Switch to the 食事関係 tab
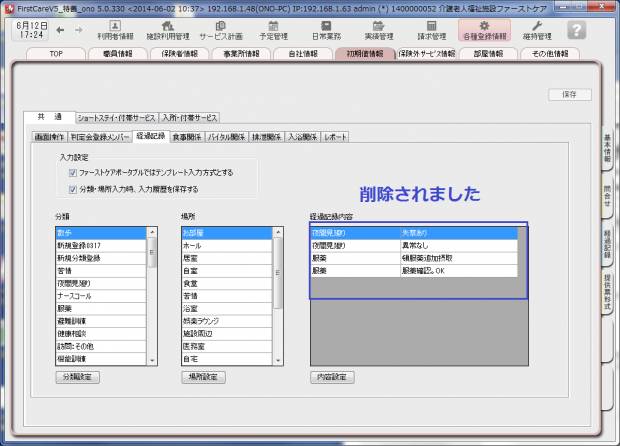 tap(187, 135)
